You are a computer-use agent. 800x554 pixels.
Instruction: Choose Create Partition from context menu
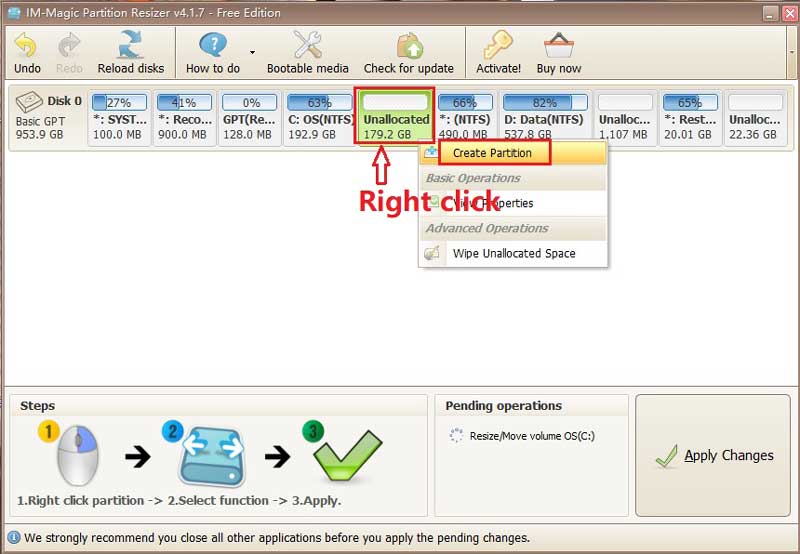[x=513, y=153]
